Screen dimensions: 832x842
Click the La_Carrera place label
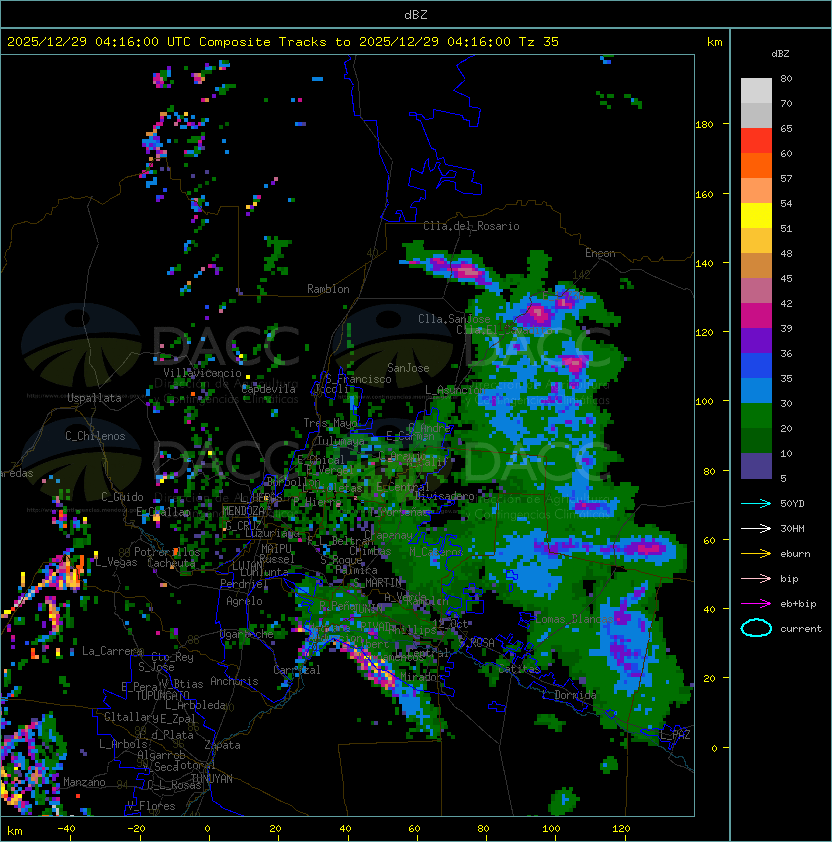[112, 651]
